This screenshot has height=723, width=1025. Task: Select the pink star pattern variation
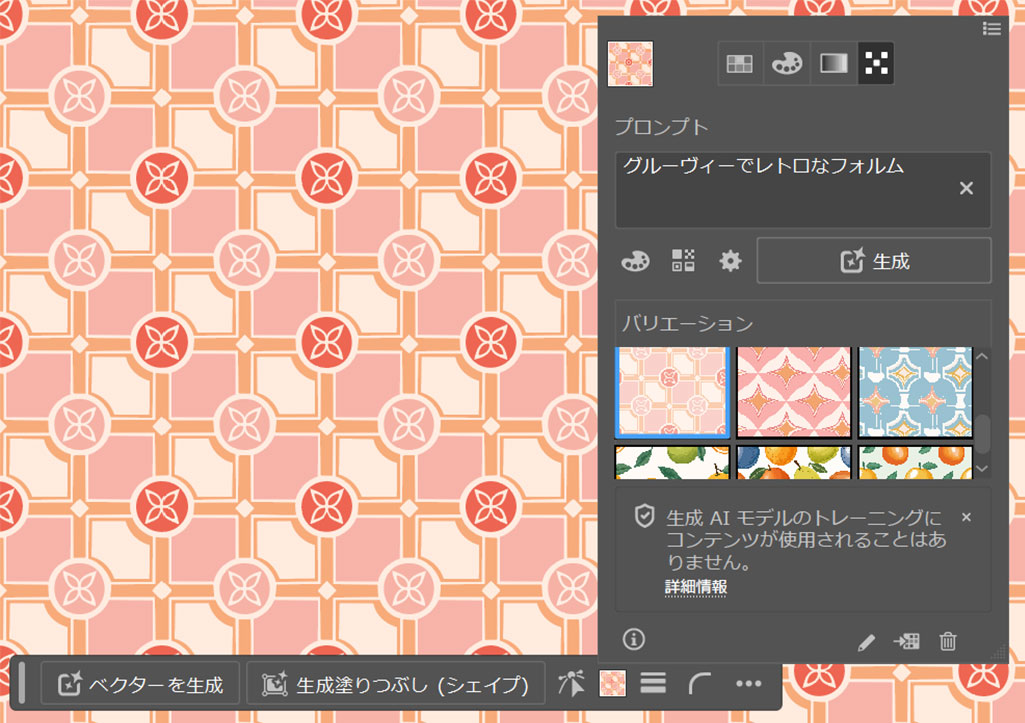[794, 392]
